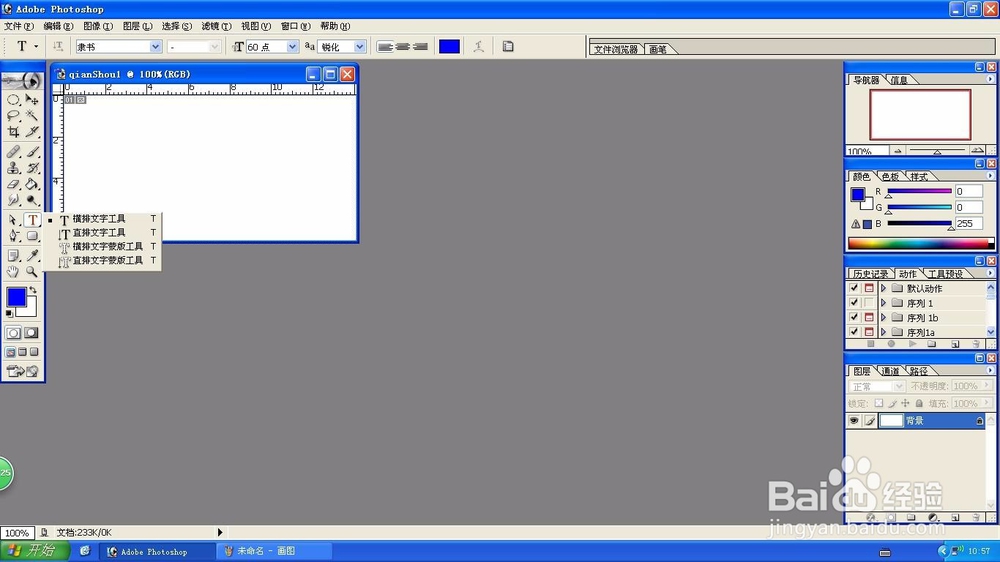Toggle checkbox for 序列 1 action set
The height and width of the screenshot is (562, 1000).
coord(854,303)
